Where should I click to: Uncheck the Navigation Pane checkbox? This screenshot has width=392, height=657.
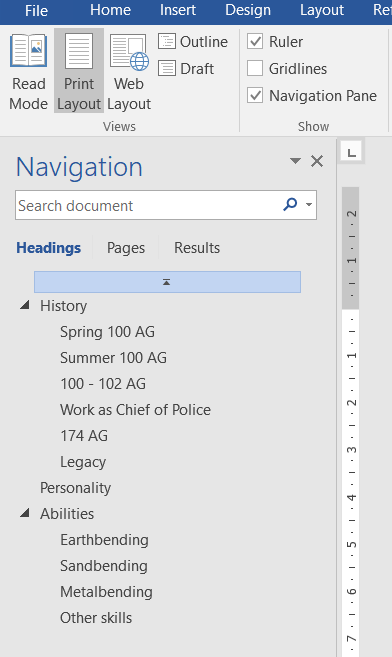(x=255, y=96)
